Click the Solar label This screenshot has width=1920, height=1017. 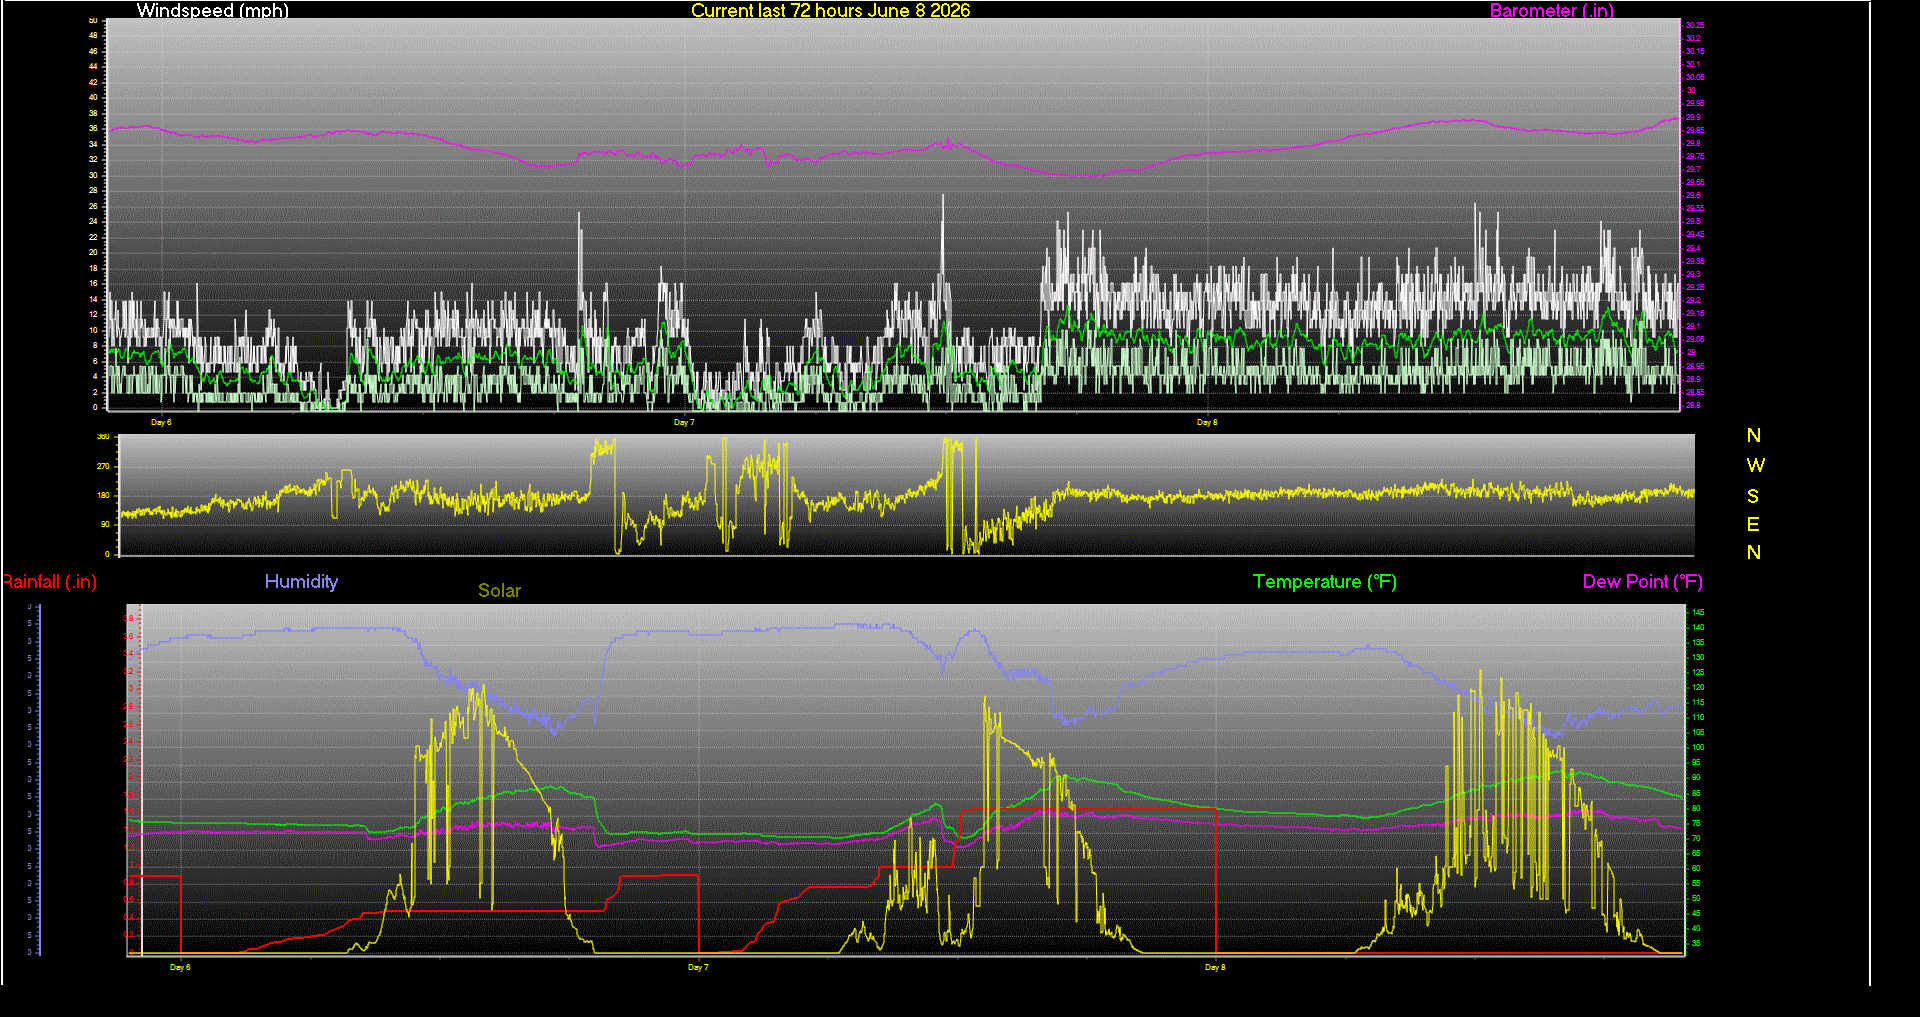click(499, 590)
